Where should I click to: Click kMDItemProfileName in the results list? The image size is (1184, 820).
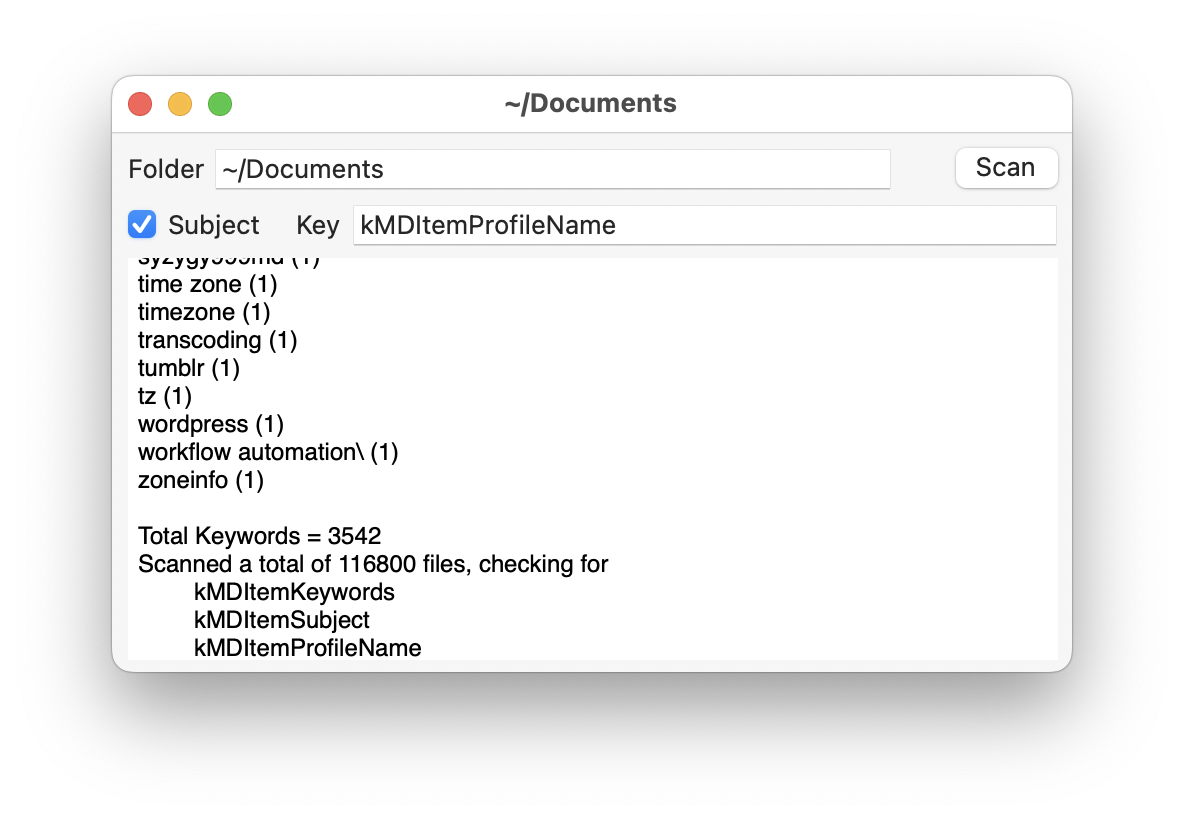point(307,647)
